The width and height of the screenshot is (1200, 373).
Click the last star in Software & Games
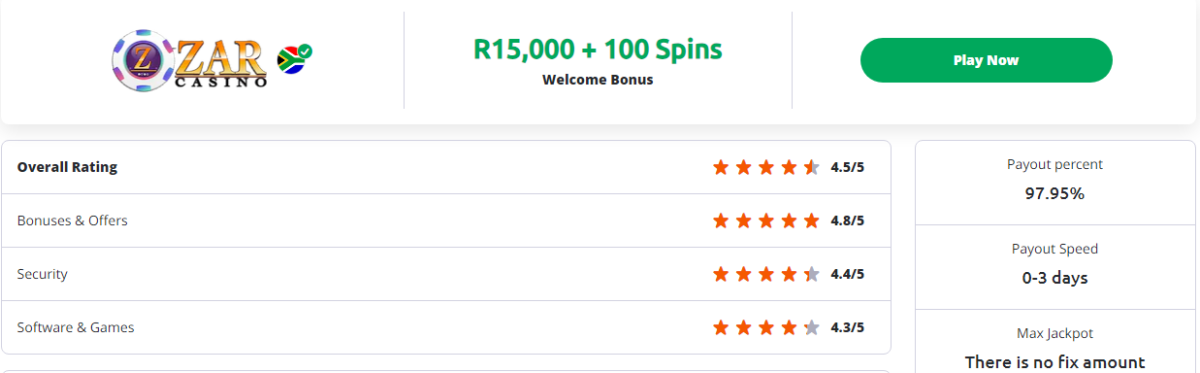[x=812, y=327]
